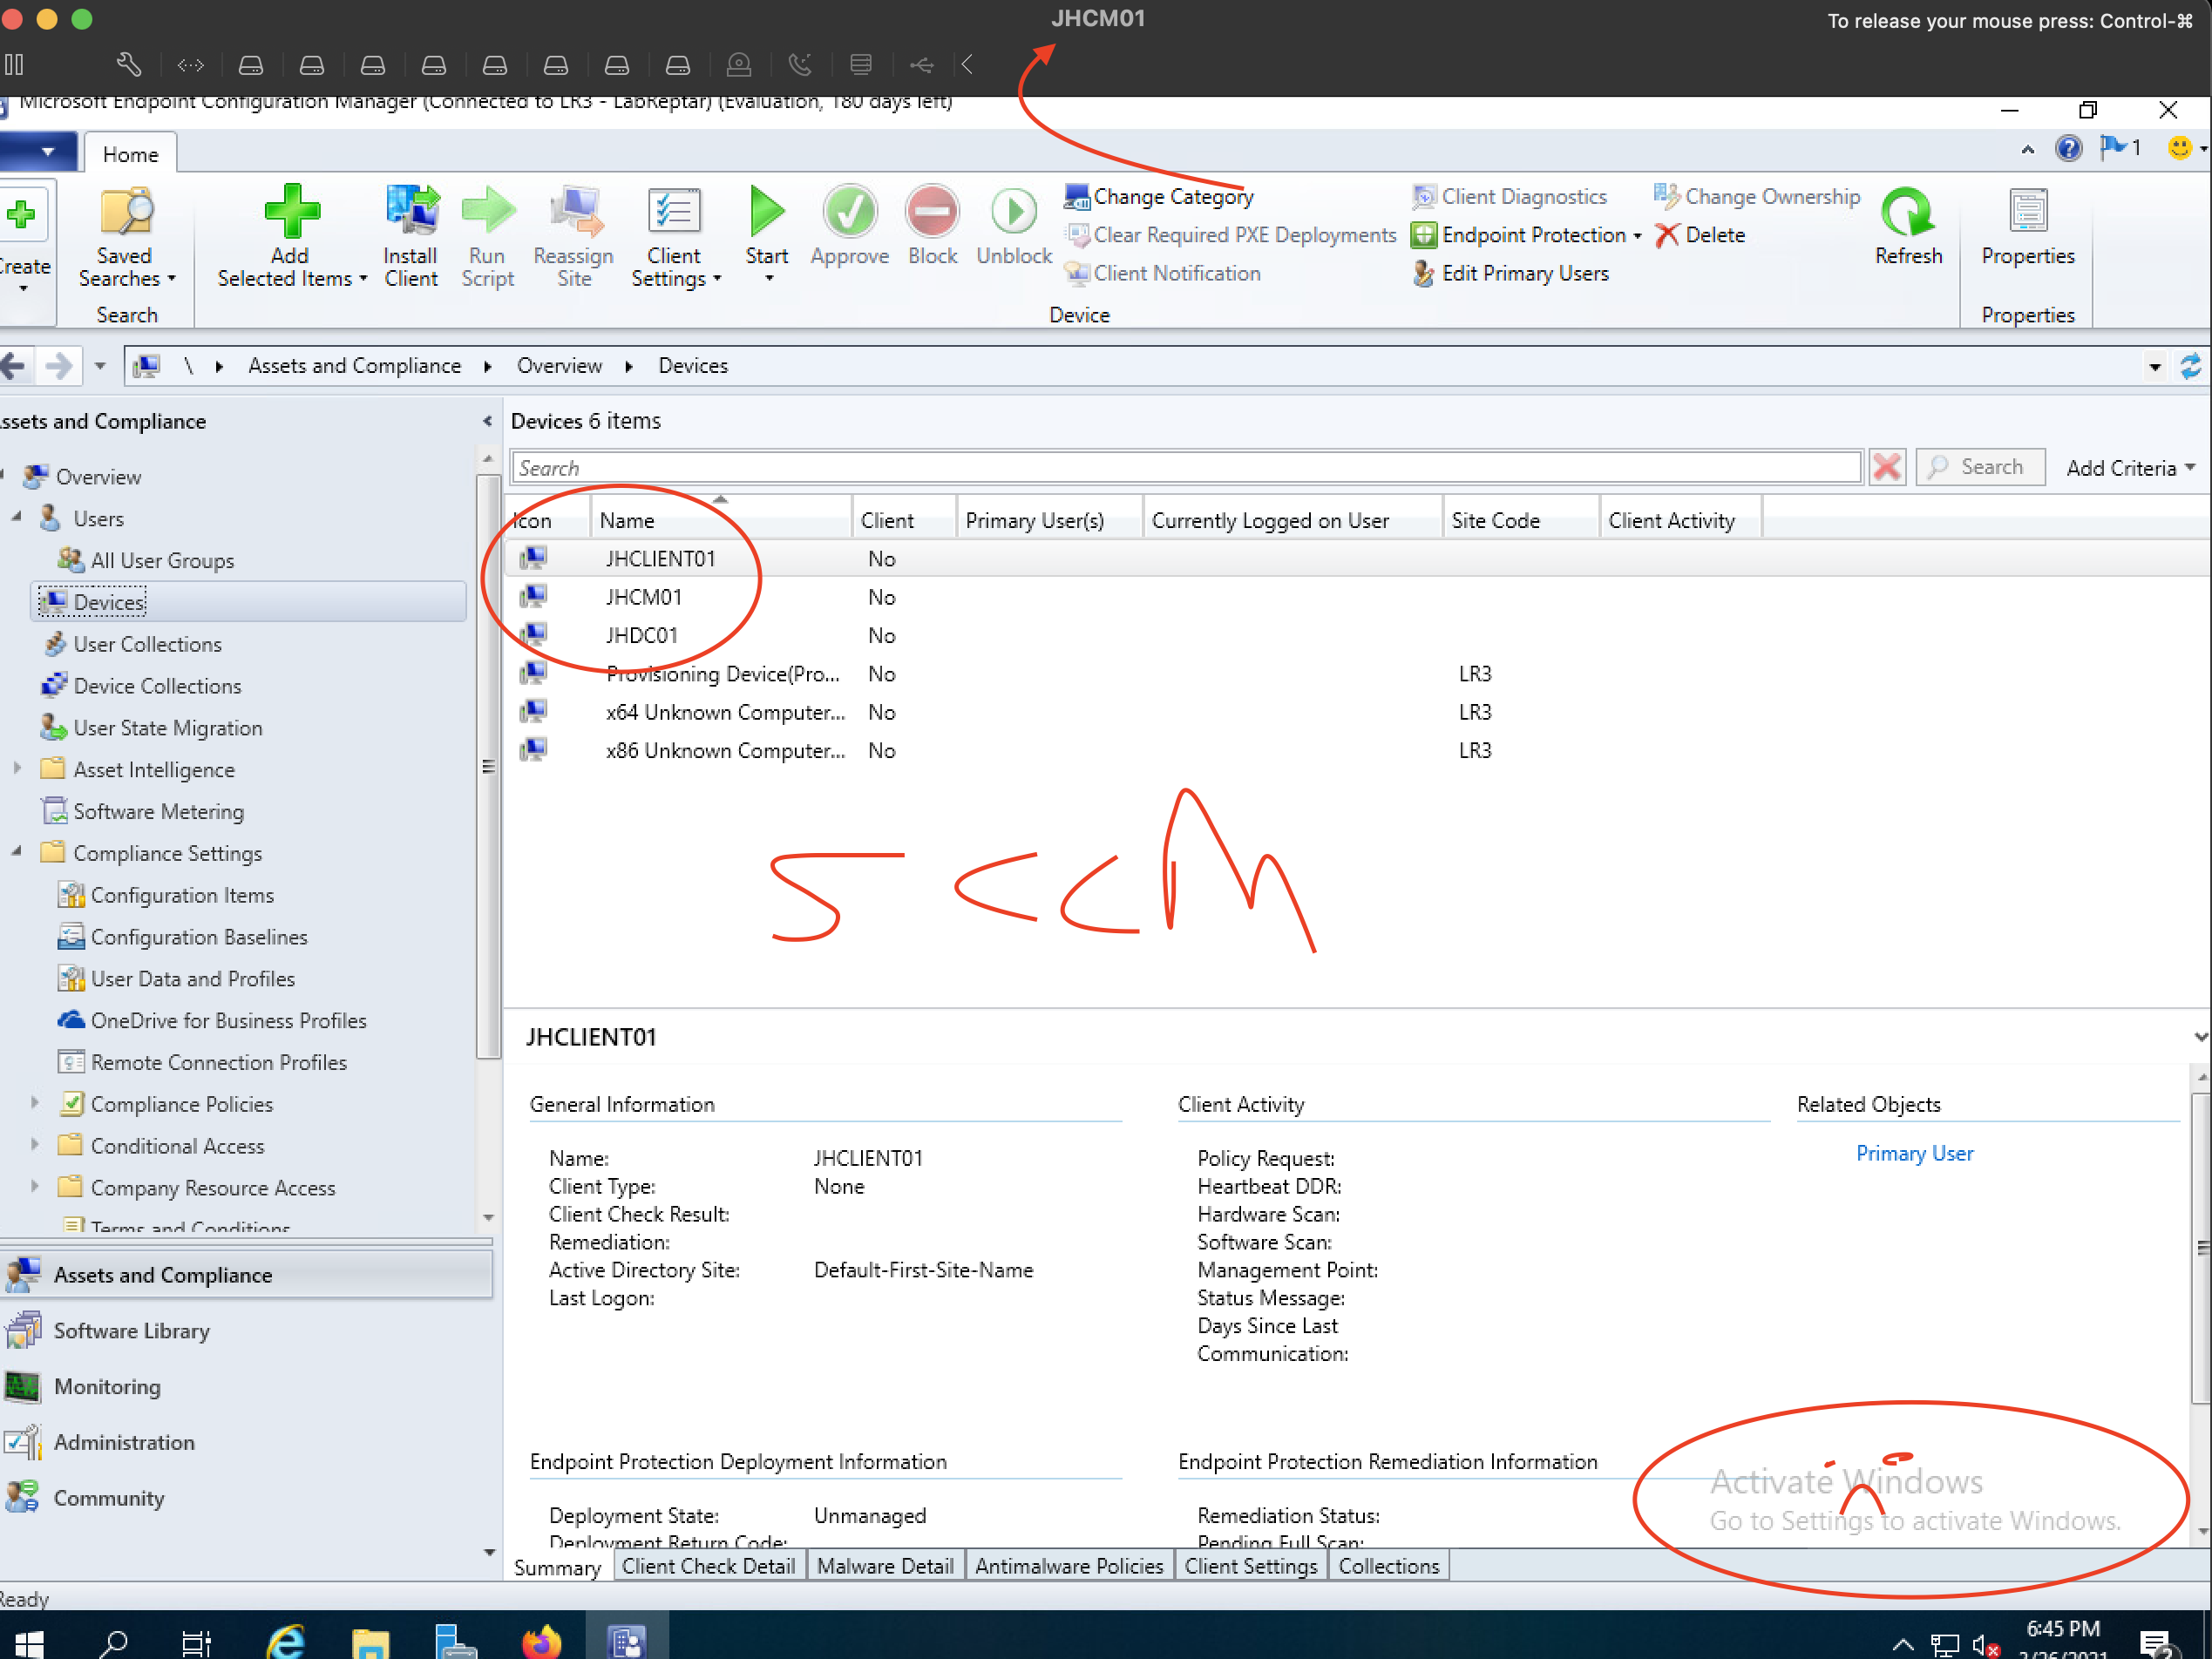Select the JHDC01 device row
This screenshot has height=1659, width=2212.
pyautogui.click(x=1356, y=635)
